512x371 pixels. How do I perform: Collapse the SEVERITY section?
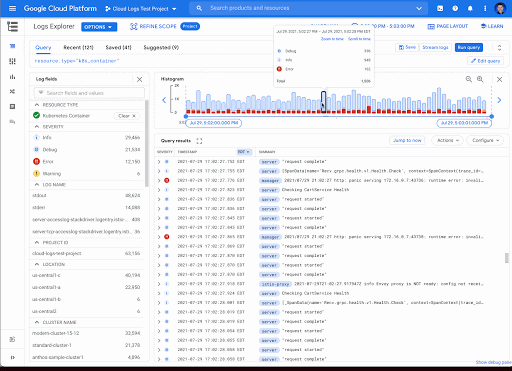[x=37, y=127]
